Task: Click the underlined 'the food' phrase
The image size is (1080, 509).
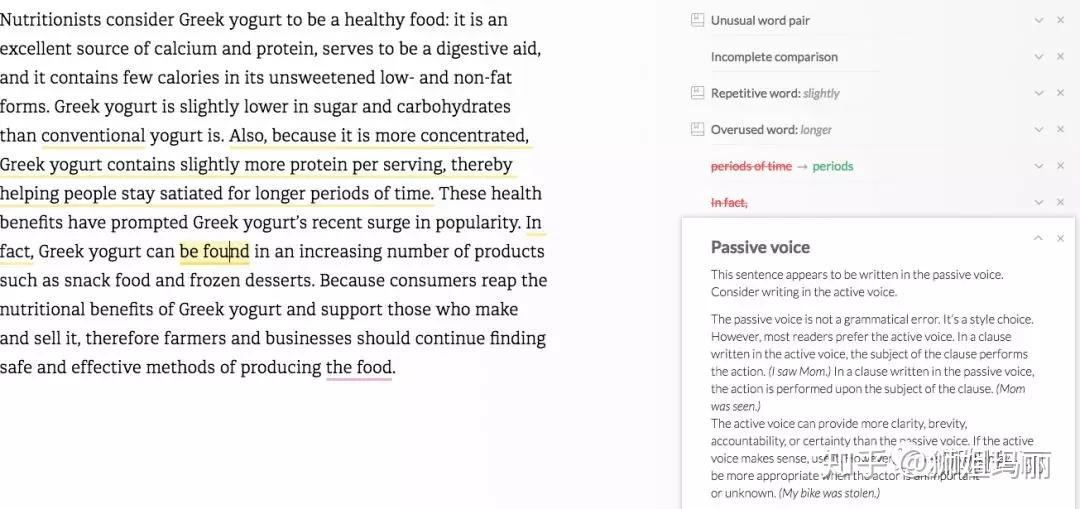Action: [x=358, y=367]
